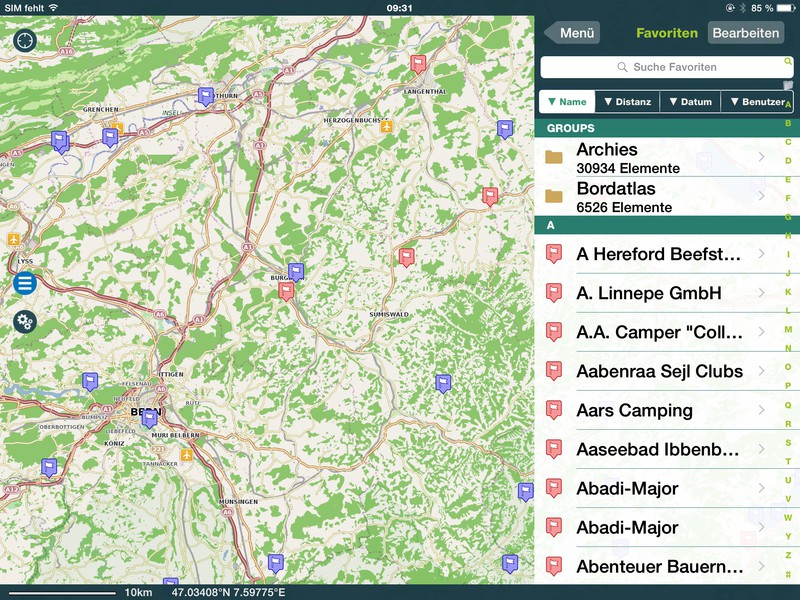Screen dimensions: 800x600
Task: Sort favorites by Name
Action: [x=567, y=102]
